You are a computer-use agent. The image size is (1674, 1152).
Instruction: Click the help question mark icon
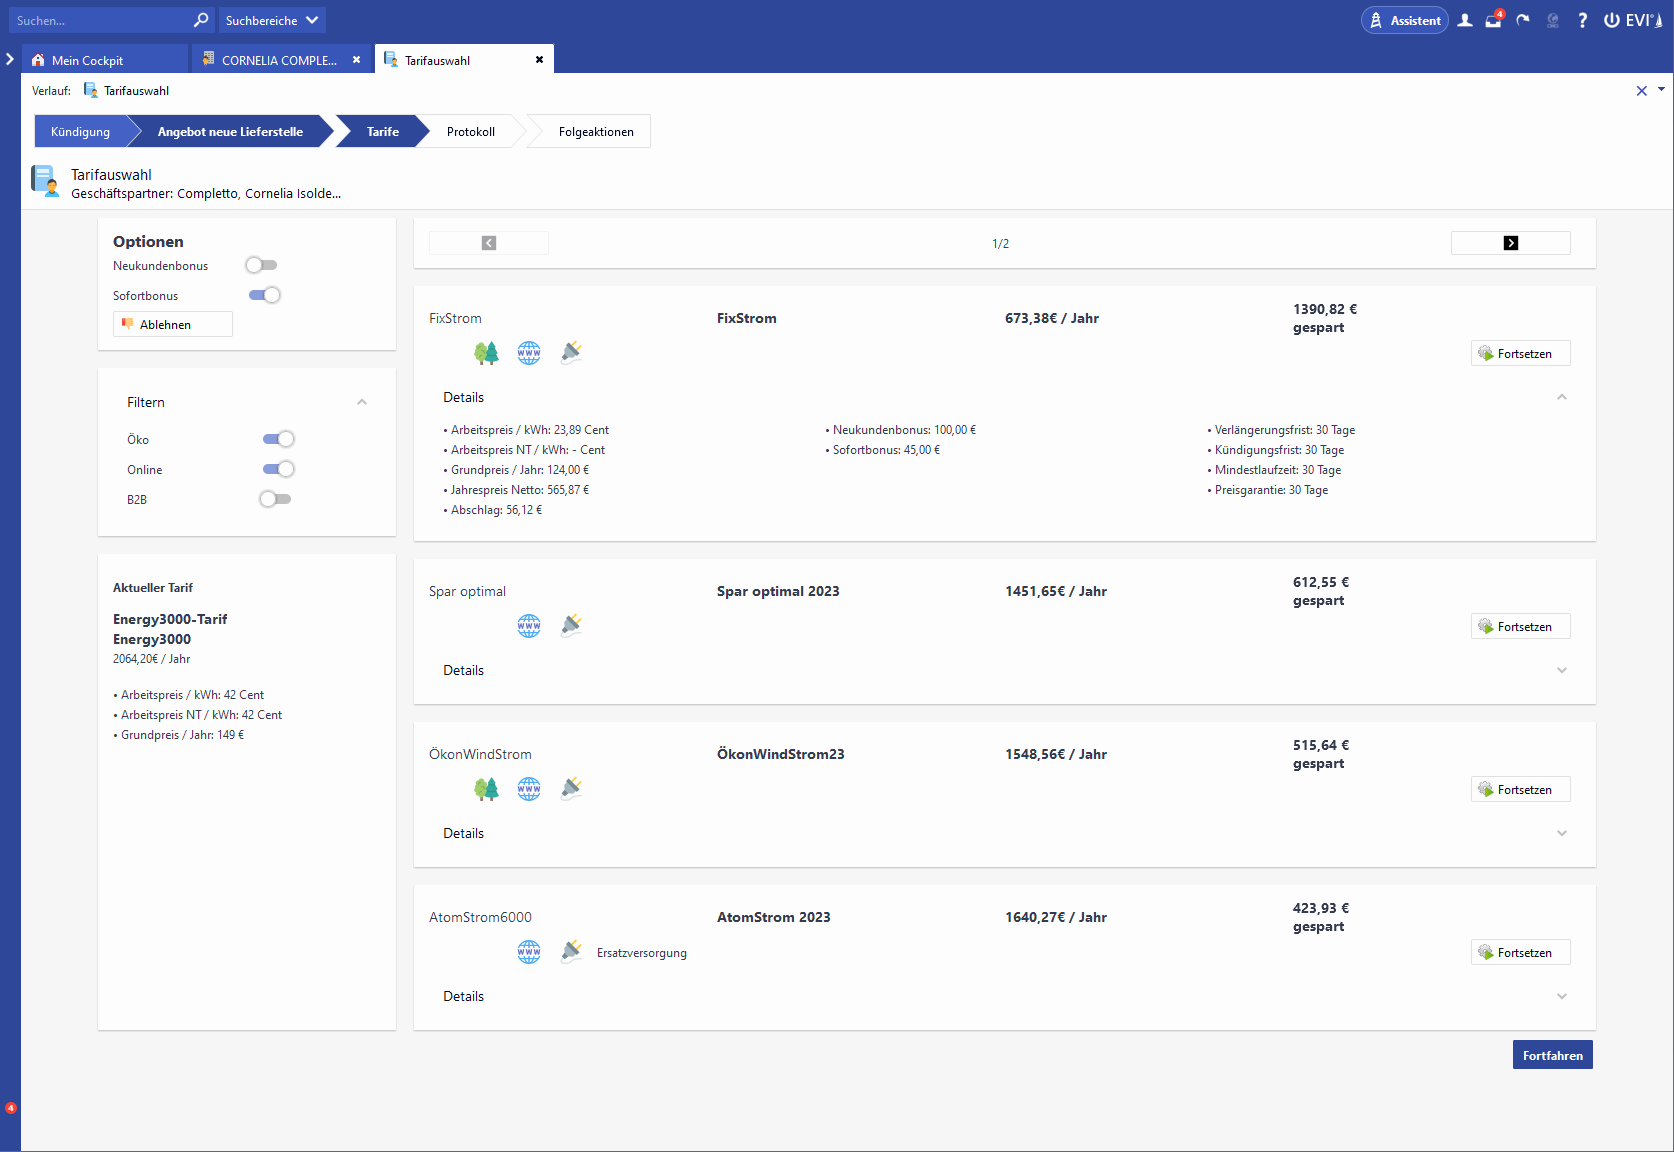(x=1582, y=20)
